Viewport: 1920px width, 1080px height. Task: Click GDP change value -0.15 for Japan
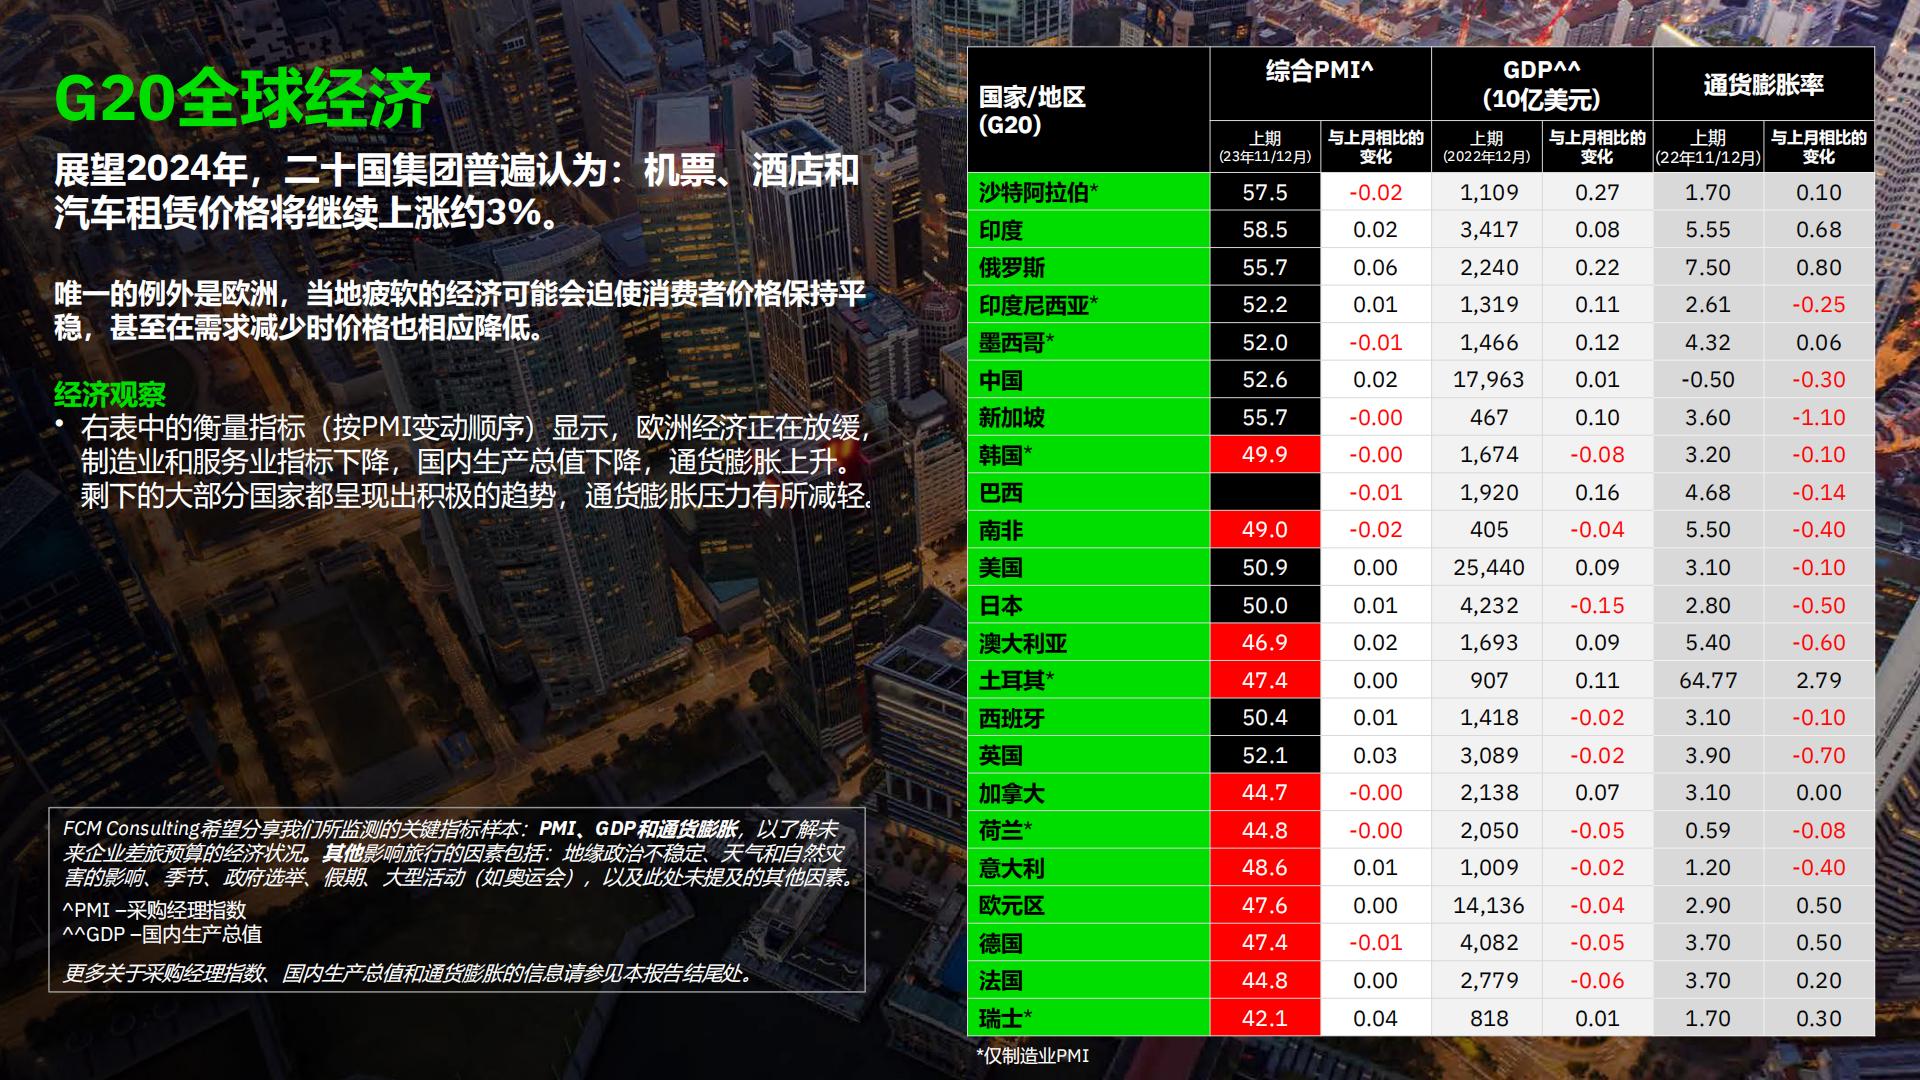(x=1597, y=605)
